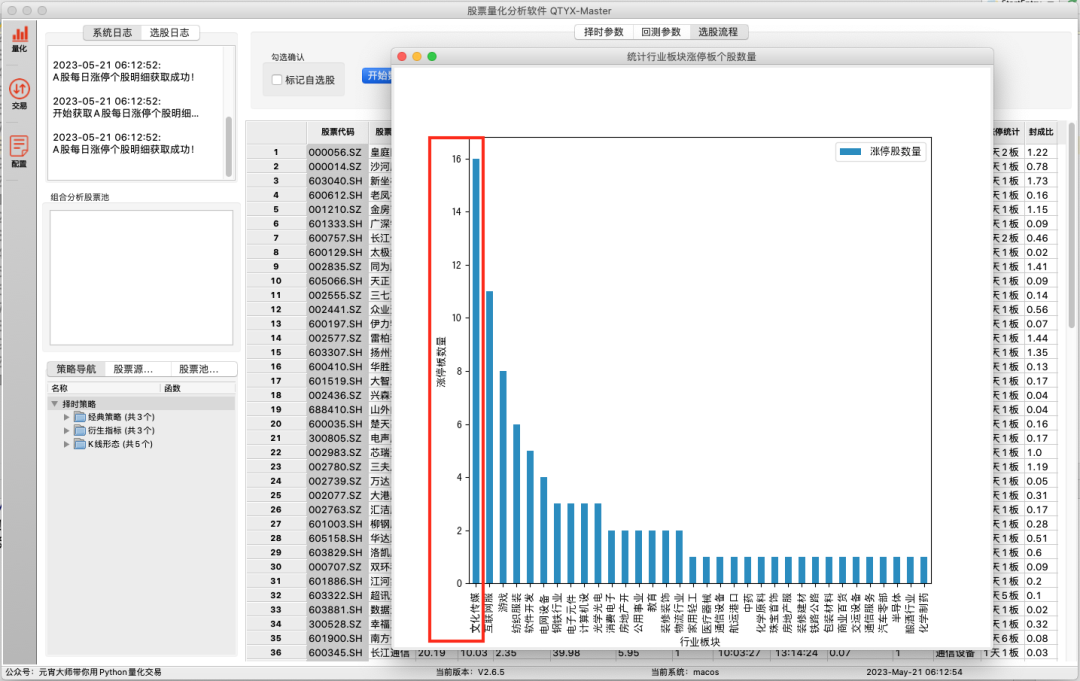This screenshot has height=681, width=1080.
Task: Click the 互联网服务 bar in the chart
Action: (x=490, y=437)
